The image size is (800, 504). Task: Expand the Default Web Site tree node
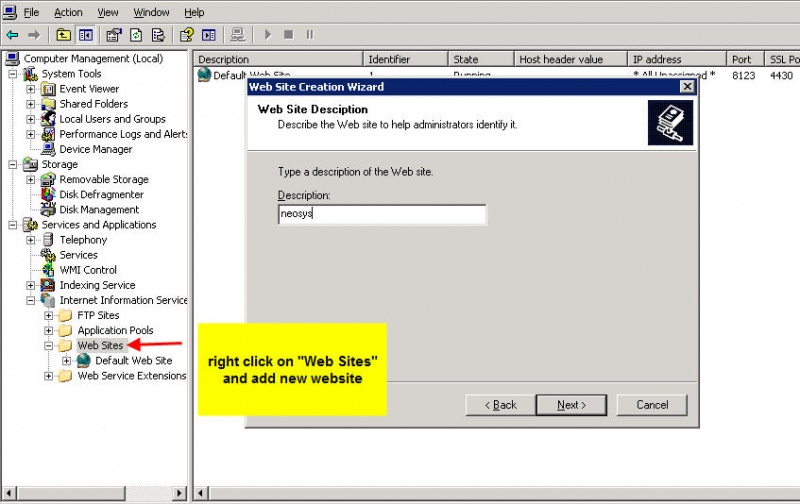coord(66,361)
